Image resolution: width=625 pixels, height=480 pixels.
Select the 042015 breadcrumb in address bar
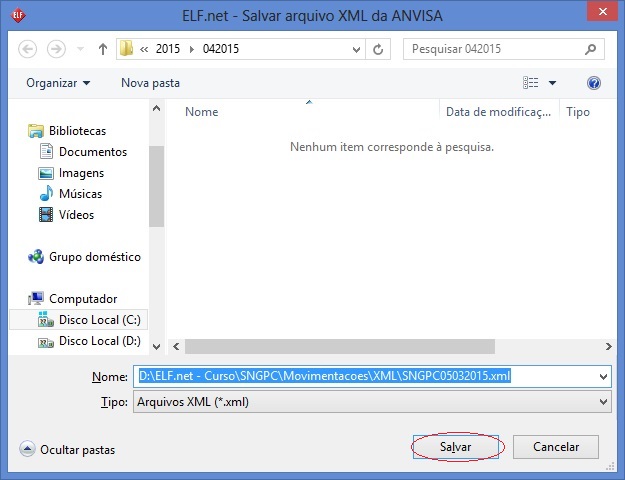coord(221,49)
